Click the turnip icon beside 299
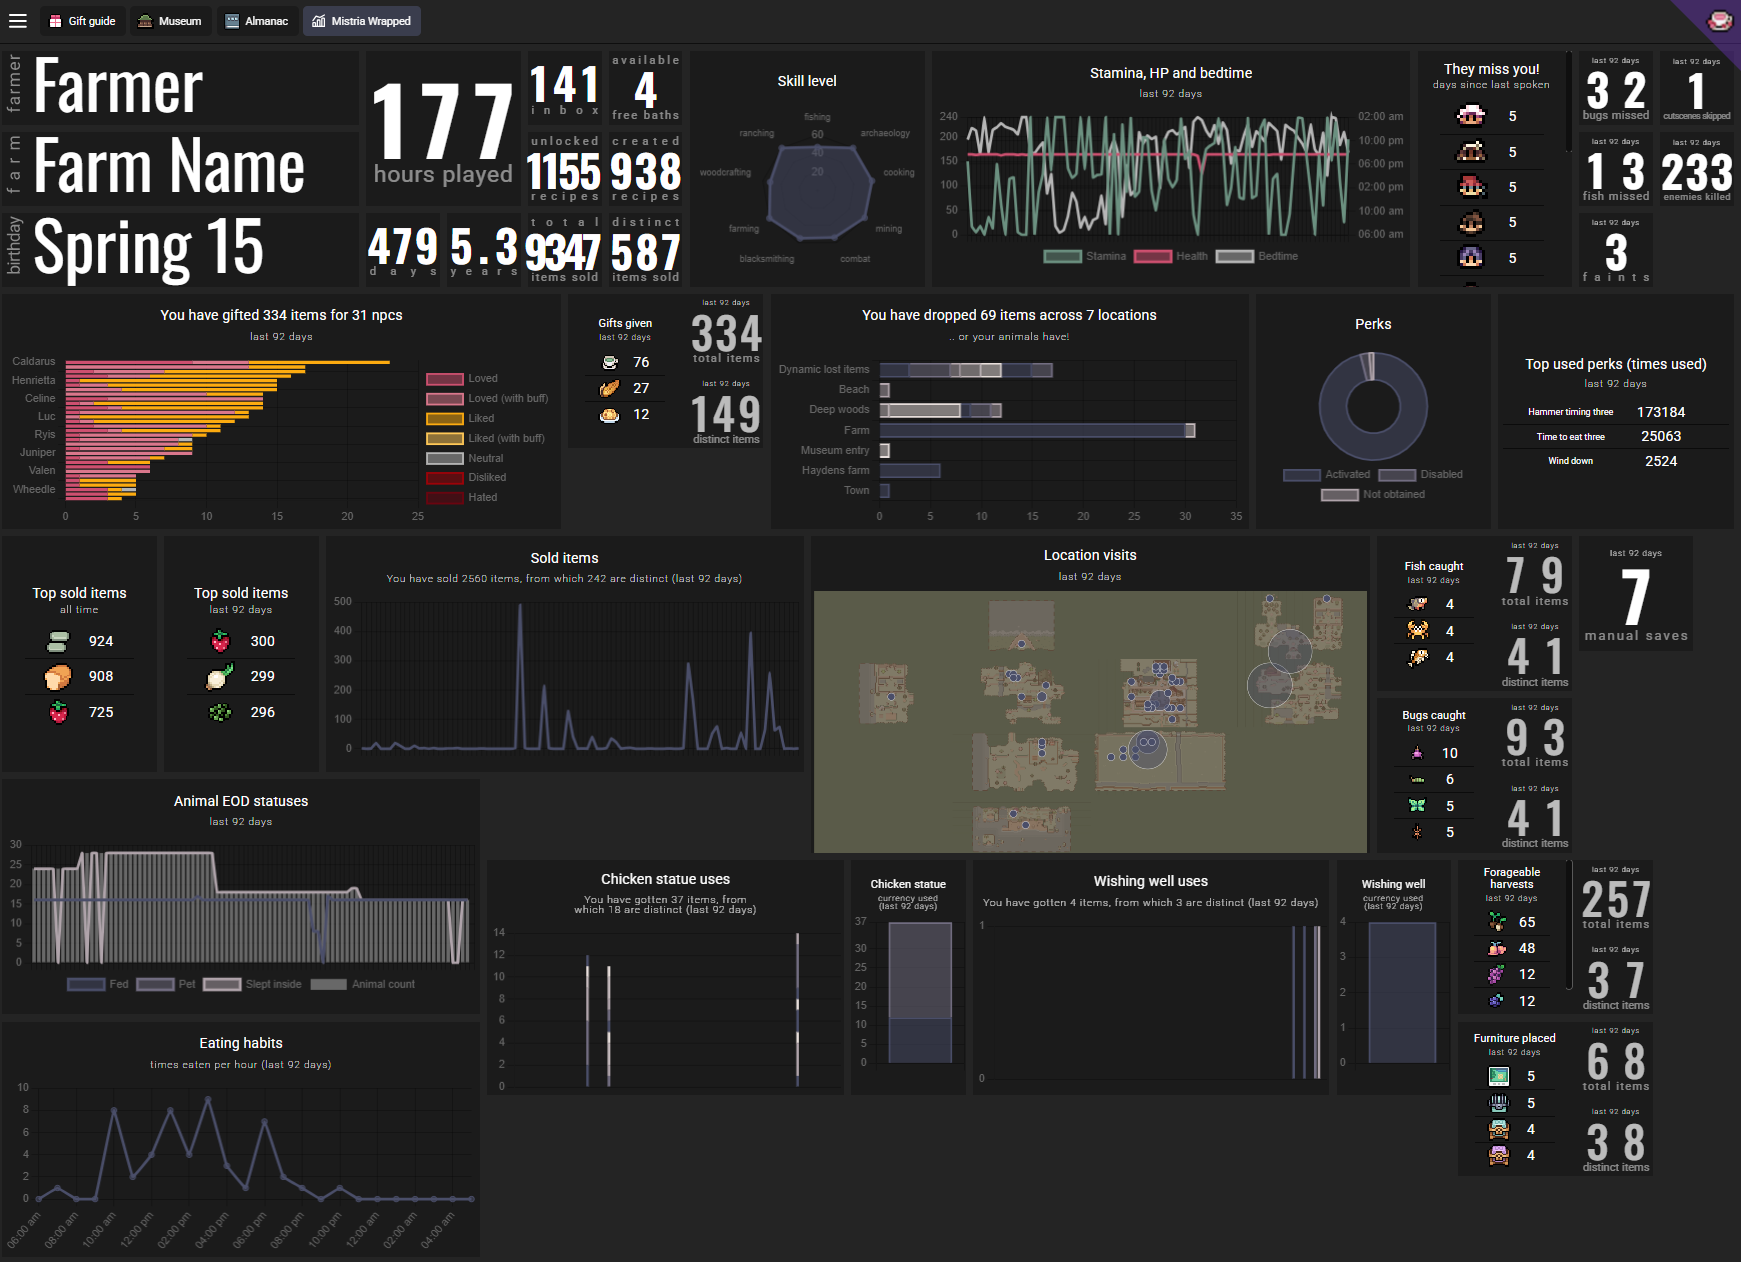1741x1262 pixels. [220, 676]
